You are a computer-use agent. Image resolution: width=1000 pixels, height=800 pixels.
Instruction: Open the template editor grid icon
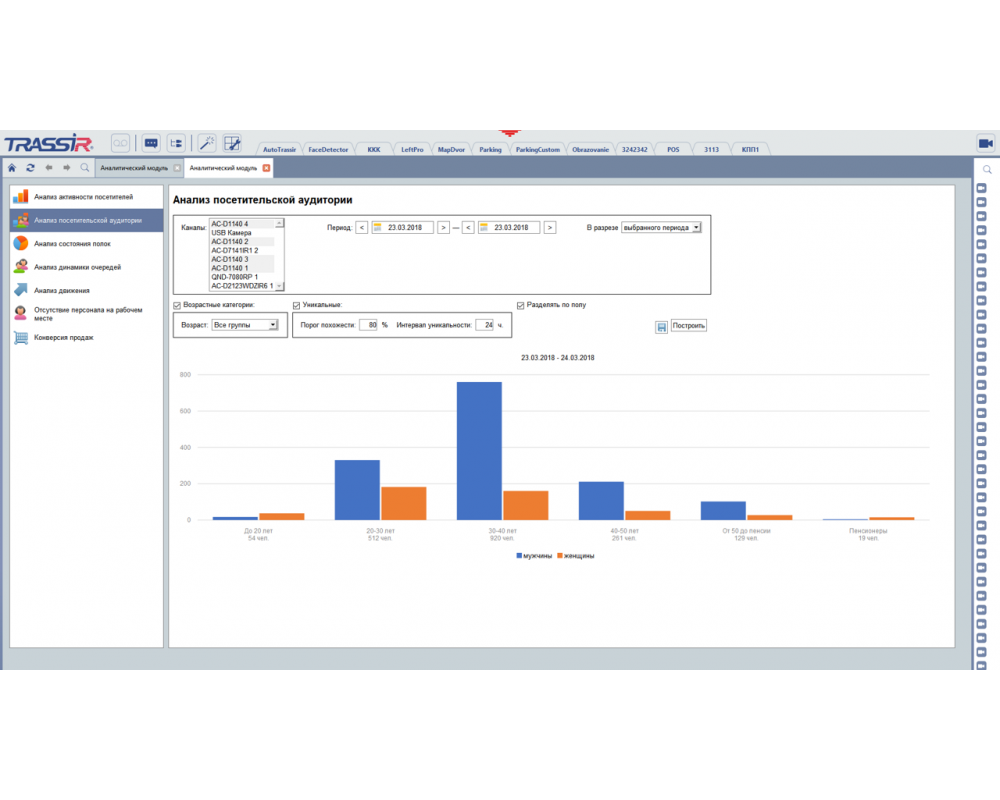point(232,143)
